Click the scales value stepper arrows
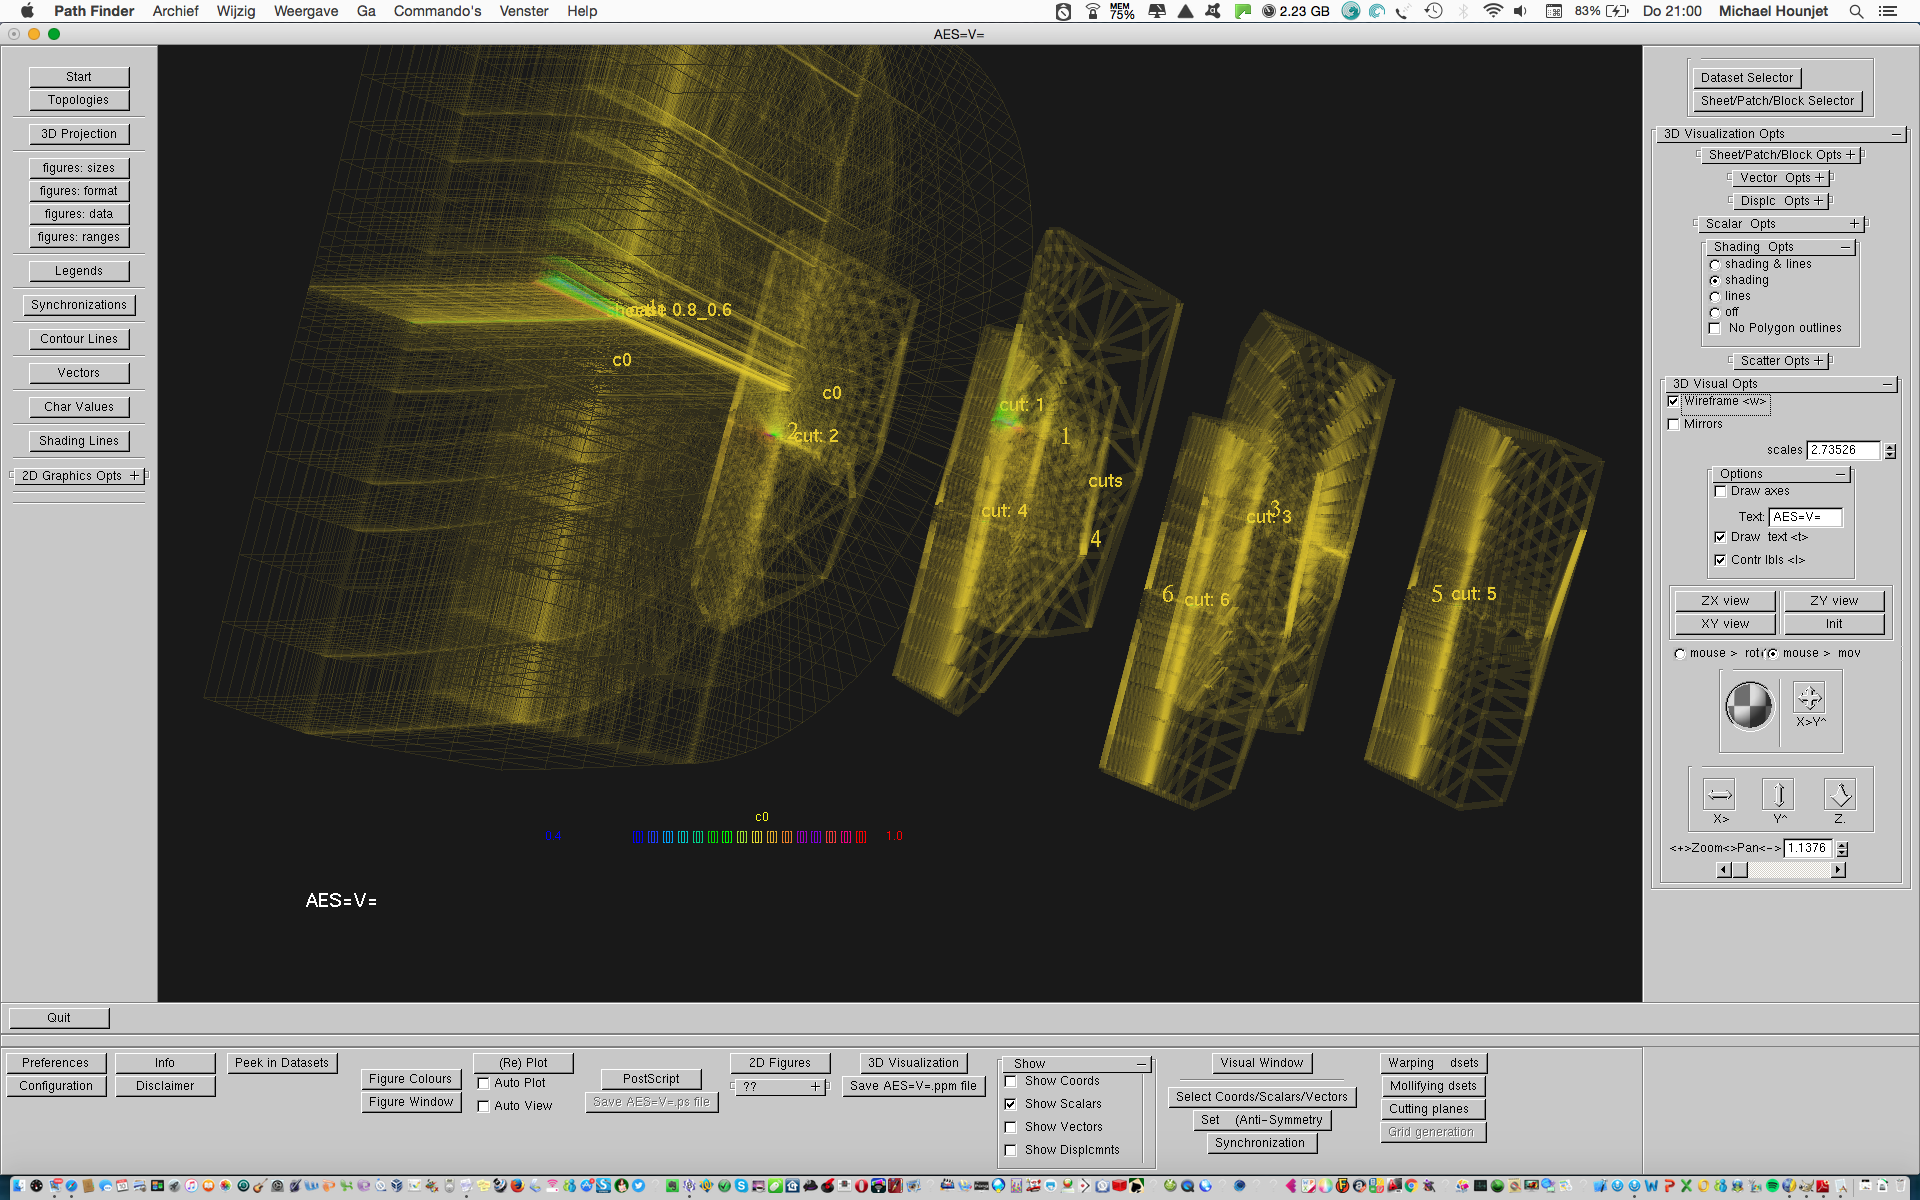 1890,451
